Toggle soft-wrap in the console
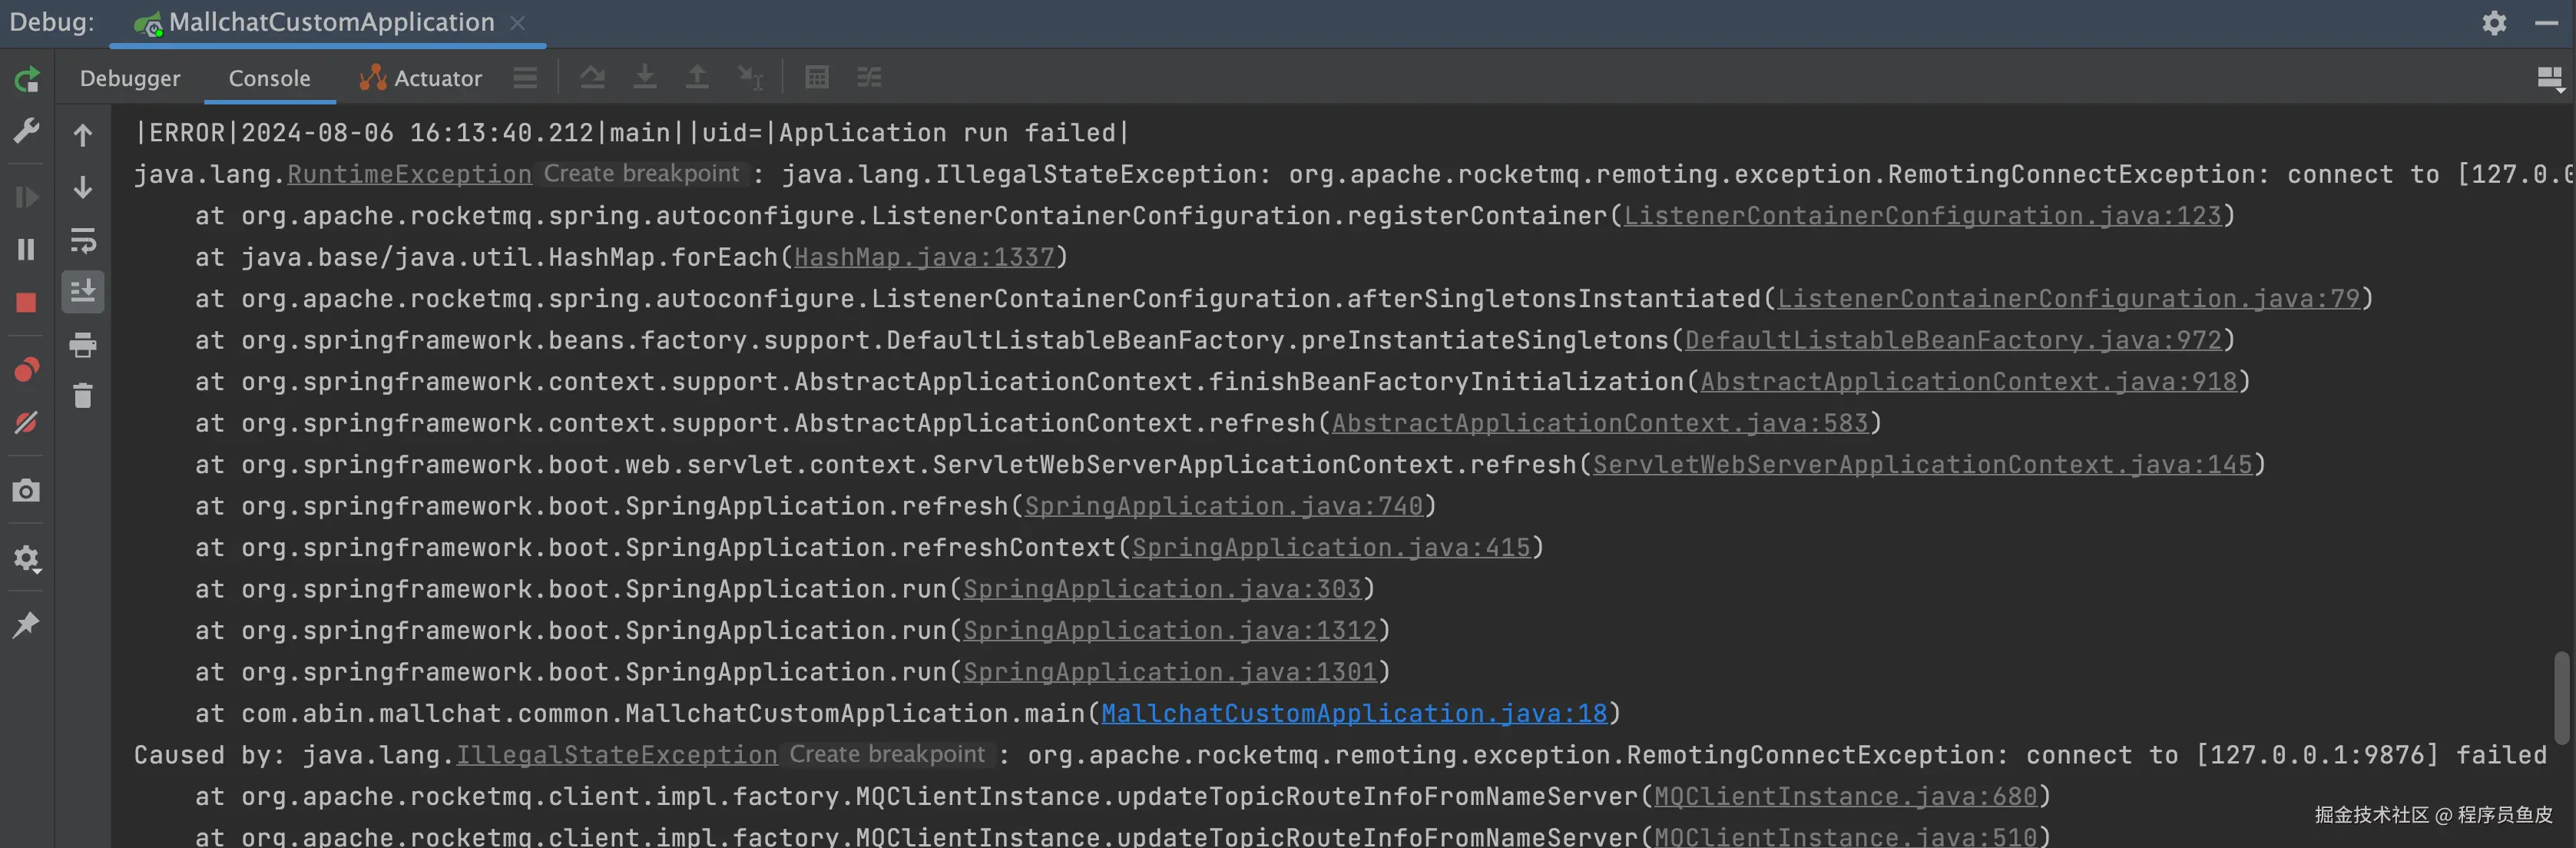The width and height of the screenshot is (2576, 848). coord(83,240)
